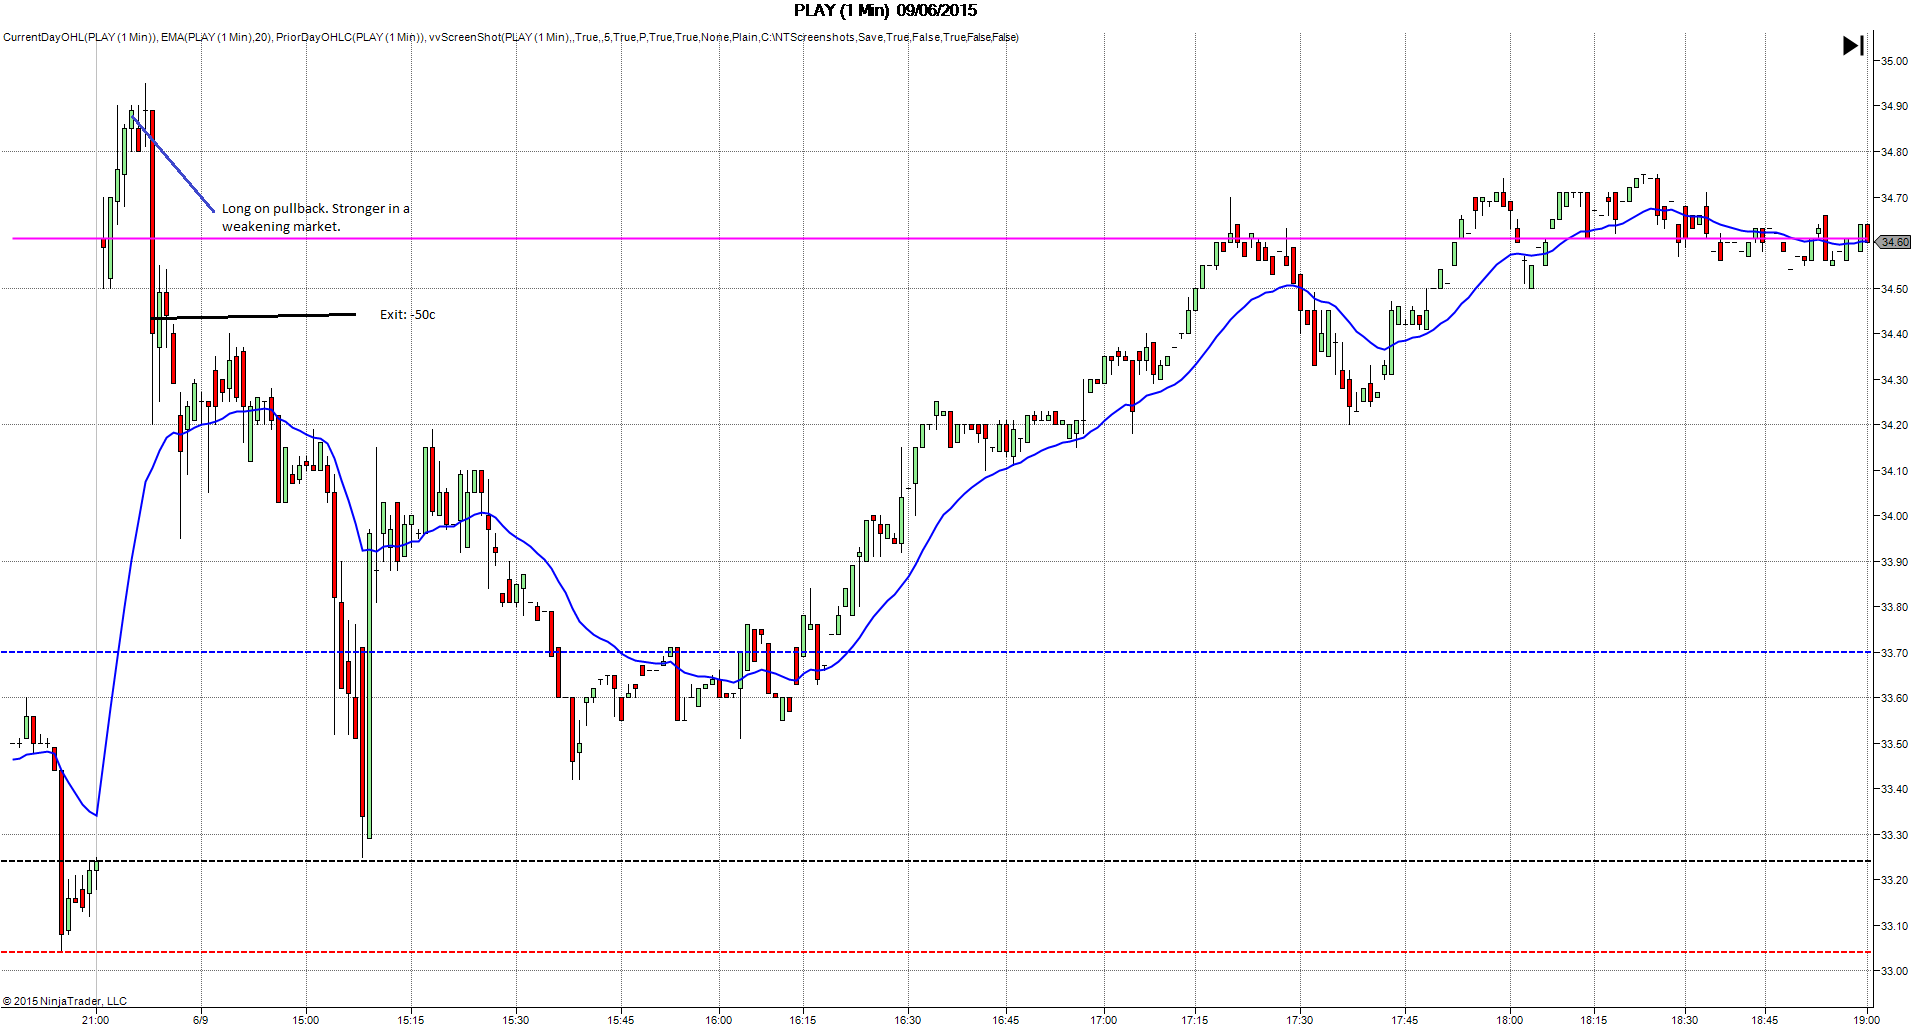Click the 15:45 time axis label
1920x1034 pixels.
(x=621, y=1020)
